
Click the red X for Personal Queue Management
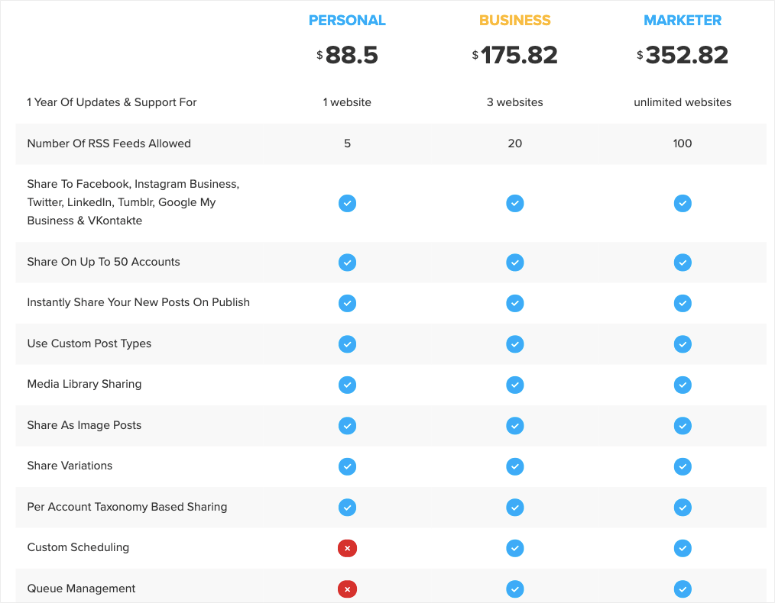click(x=347, y=589)
